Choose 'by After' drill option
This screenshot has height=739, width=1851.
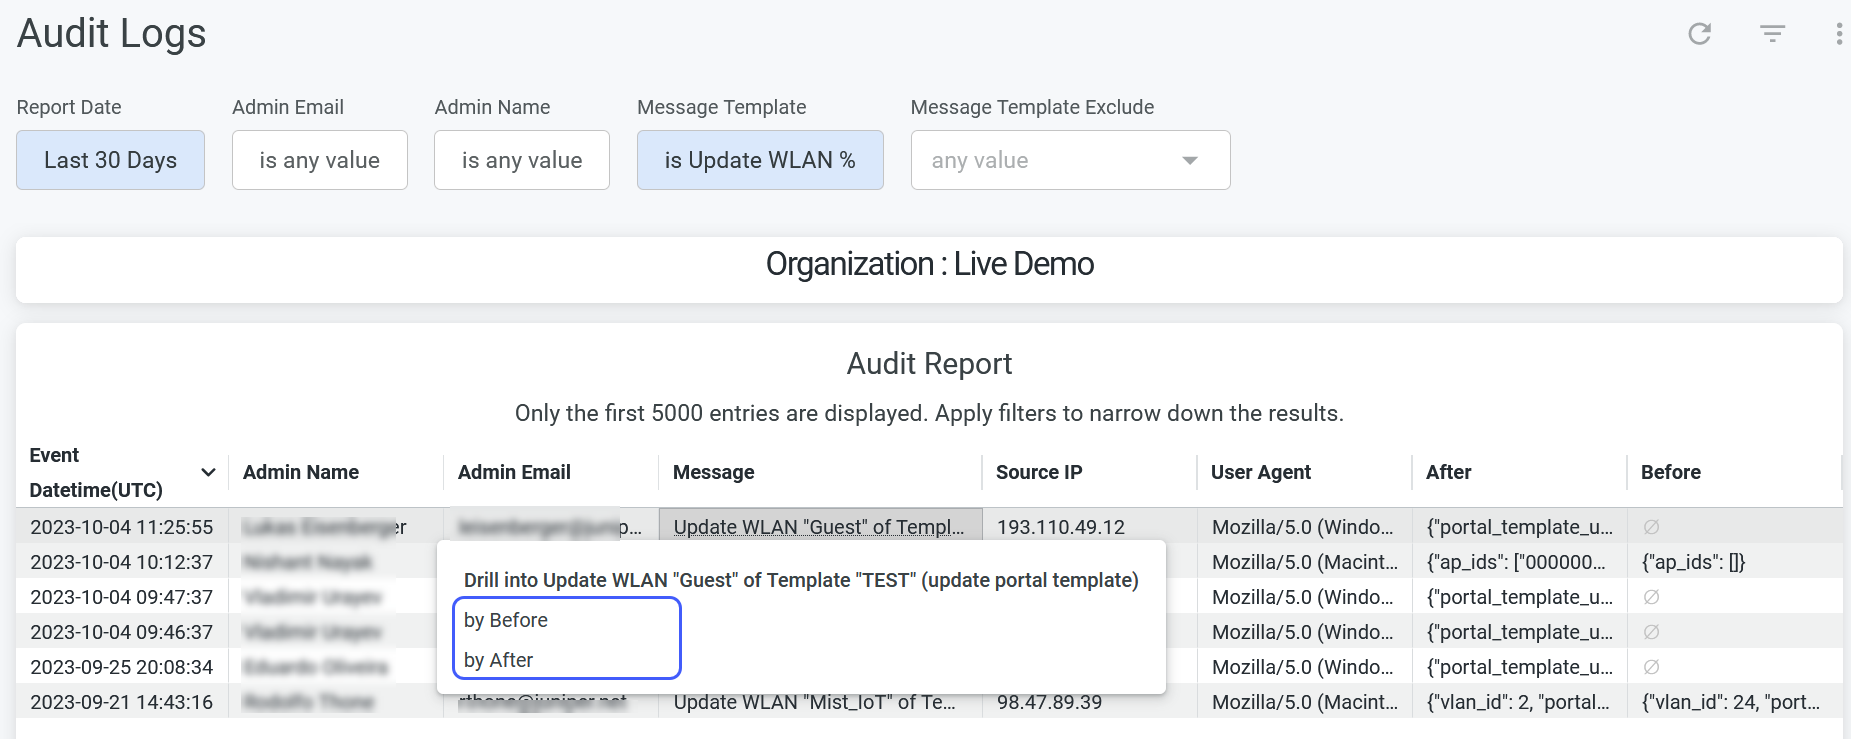tap(499, 660)
